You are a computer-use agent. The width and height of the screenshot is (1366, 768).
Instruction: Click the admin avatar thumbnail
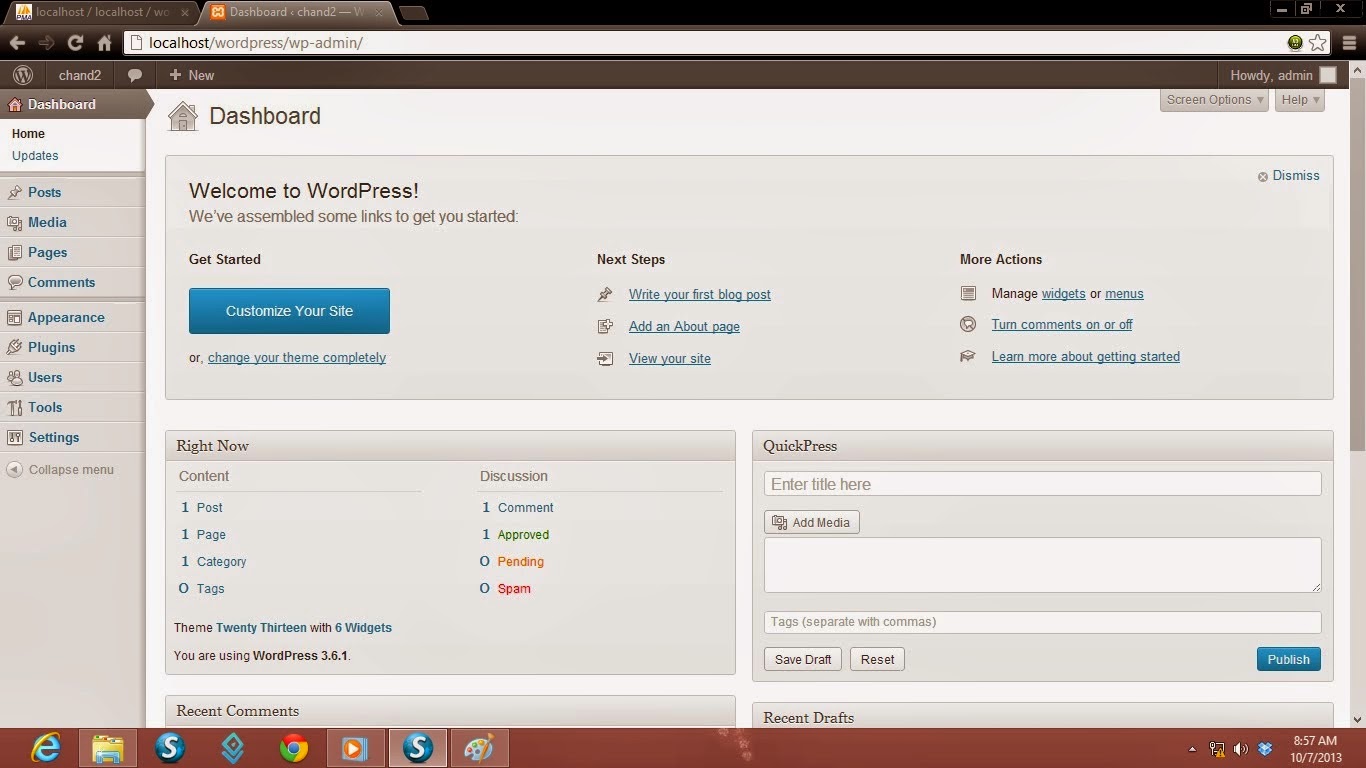pyautogui.click(x=1328, y=75)
